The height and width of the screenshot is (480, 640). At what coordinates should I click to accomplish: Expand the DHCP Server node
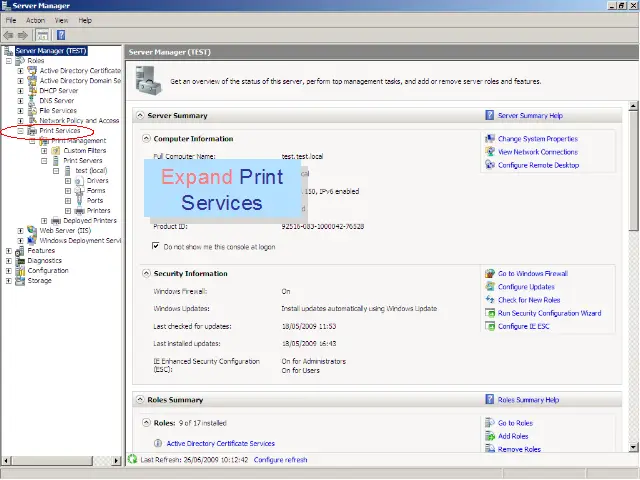20,91
